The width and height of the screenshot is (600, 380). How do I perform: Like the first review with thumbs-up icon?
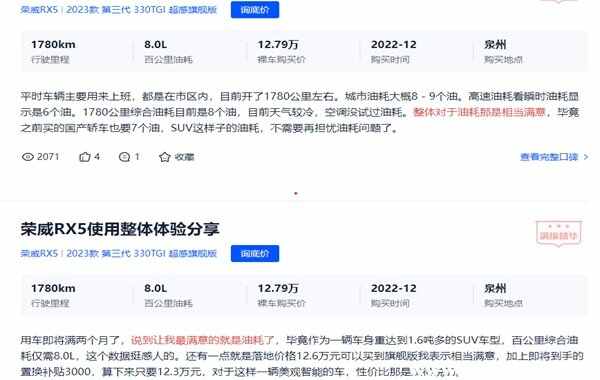pyautogui.click(x=85, y=157)
